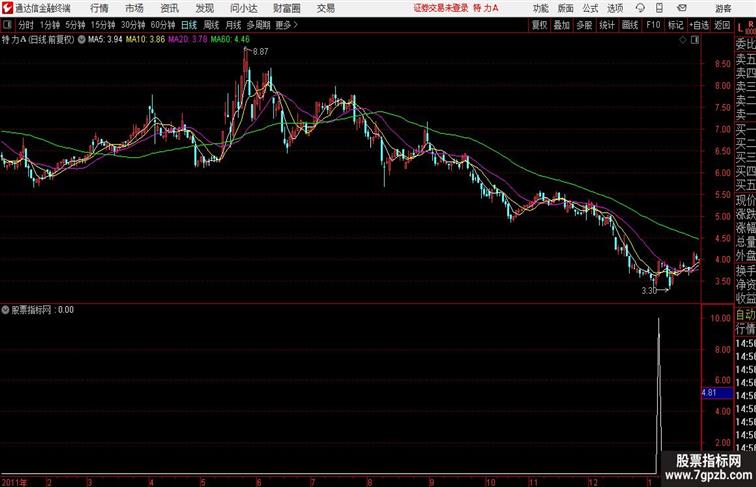Click the MA20: 3.78 indicator label
Image resolution: width=756 pixels, height=487 pixels.
tap(188, 40)
